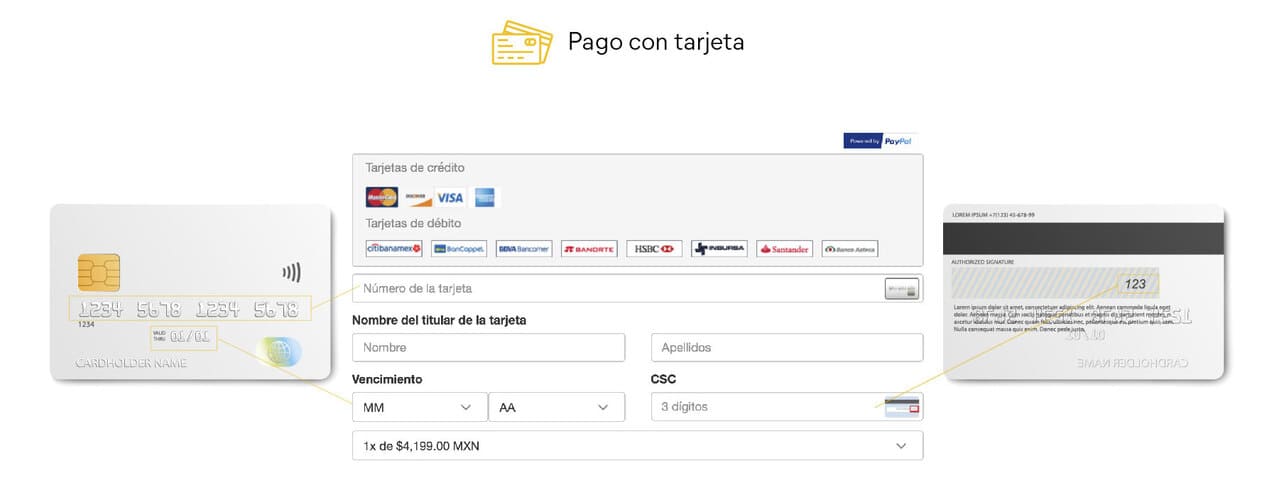Open the AA expiration year dropdown

pos(556,407)
